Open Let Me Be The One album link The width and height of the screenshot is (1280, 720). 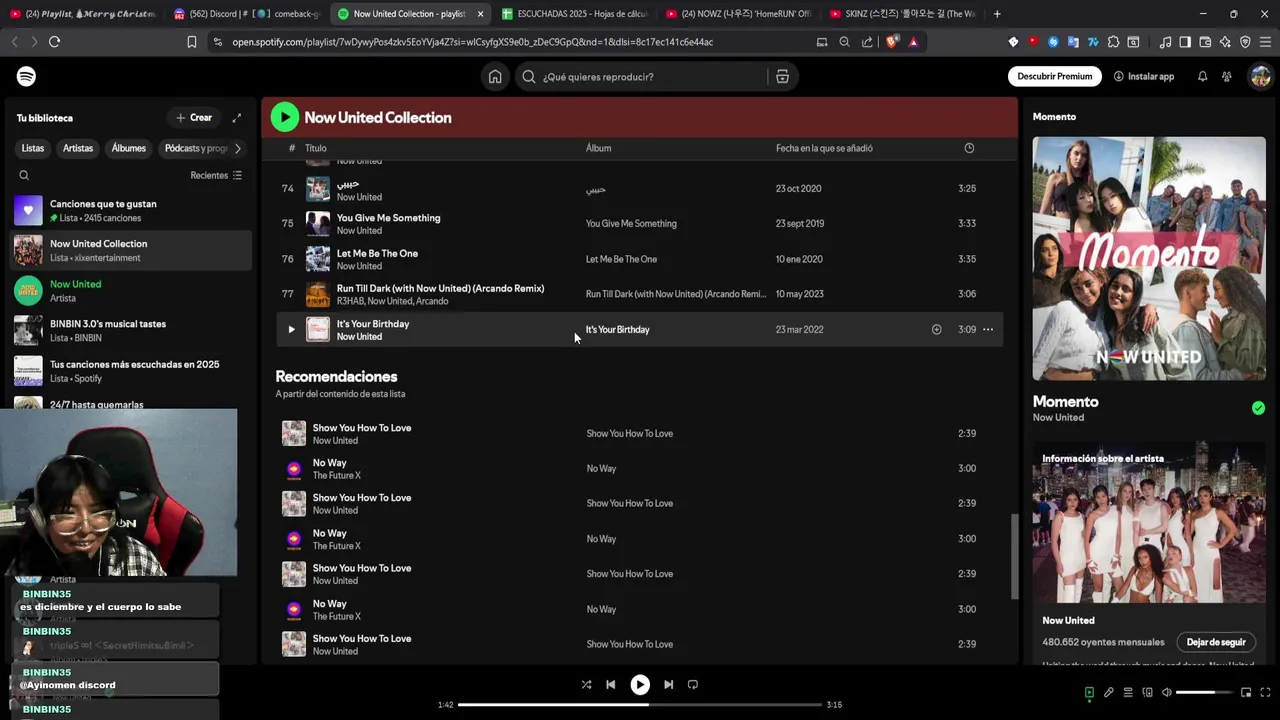[621, 259]
